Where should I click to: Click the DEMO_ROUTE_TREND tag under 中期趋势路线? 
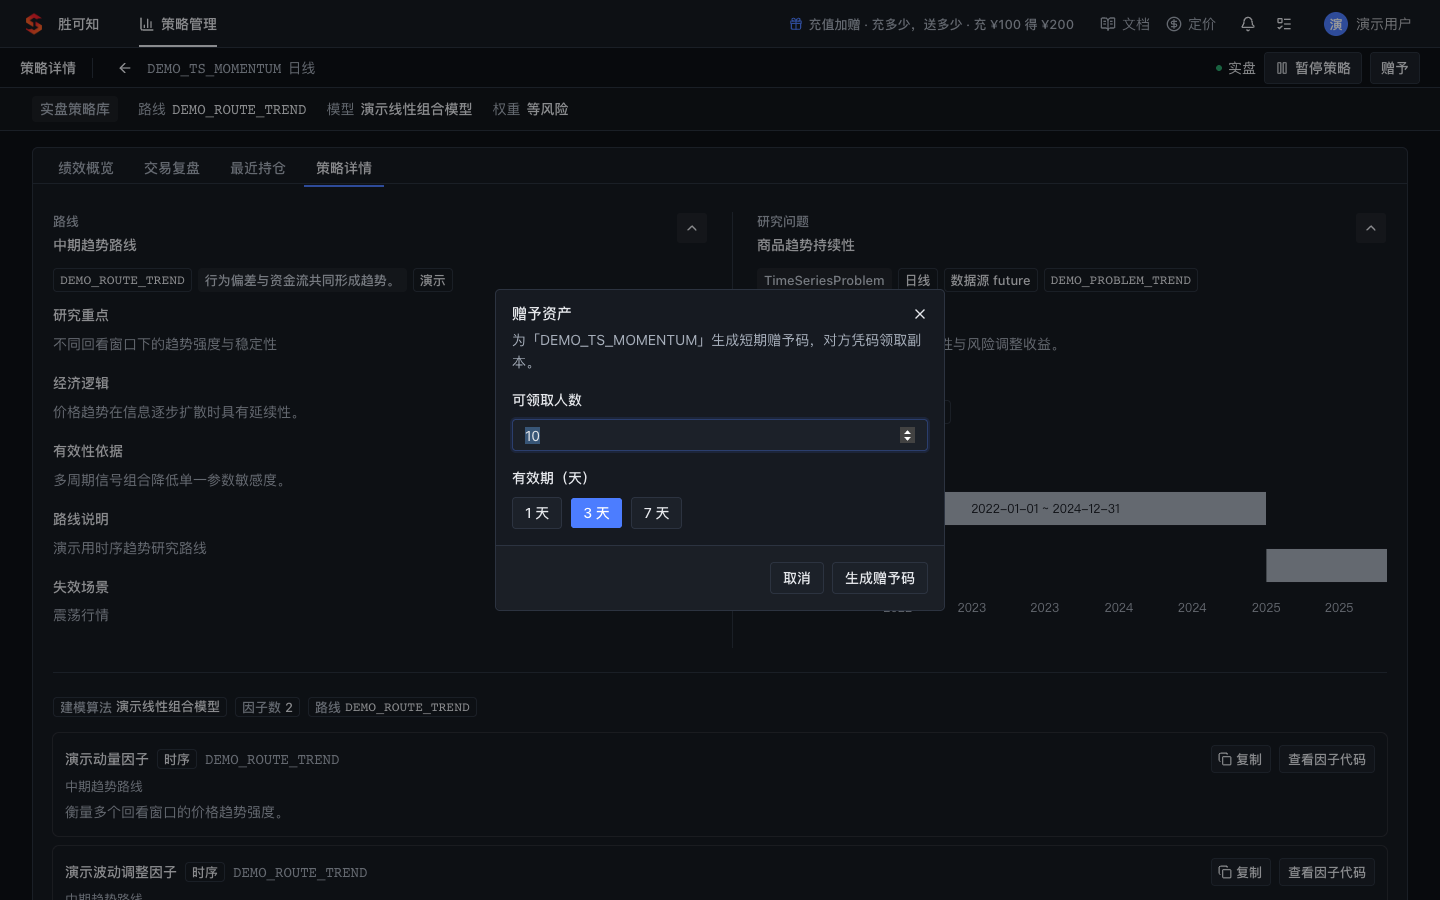pyautogui.click(x=122, y=280)
